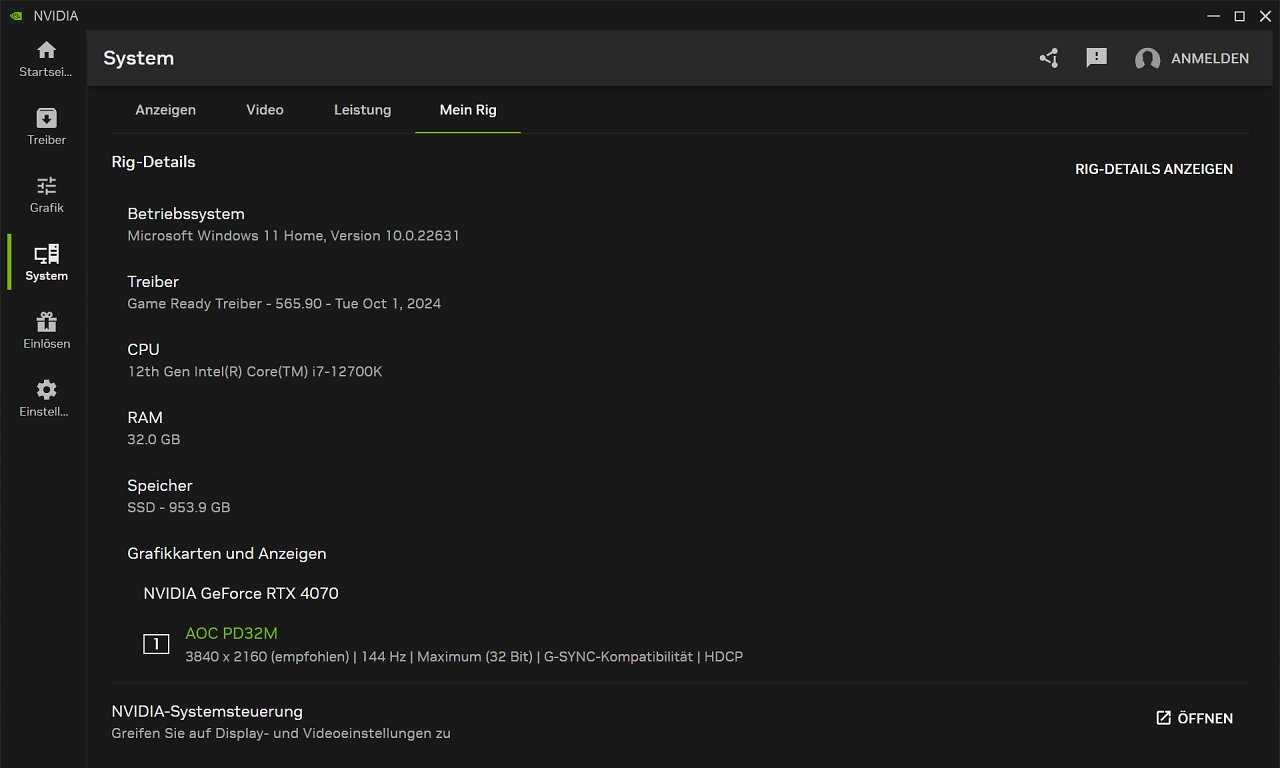Click the CPU section label
The height and width of the screenshot is (768, 1280).
(x=143, y=349)
